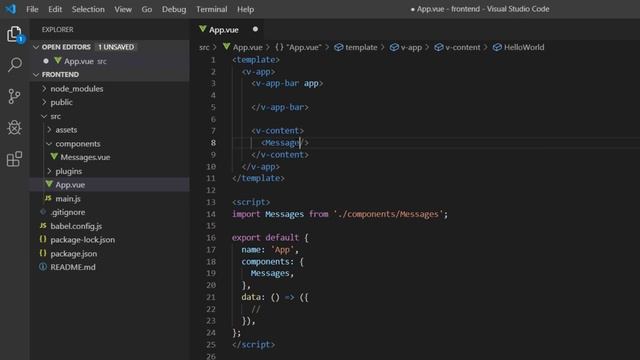Open the Search view in the activity bar
Image resolution: width=640 pixels, height=360 pixels.
pos(14,64)
